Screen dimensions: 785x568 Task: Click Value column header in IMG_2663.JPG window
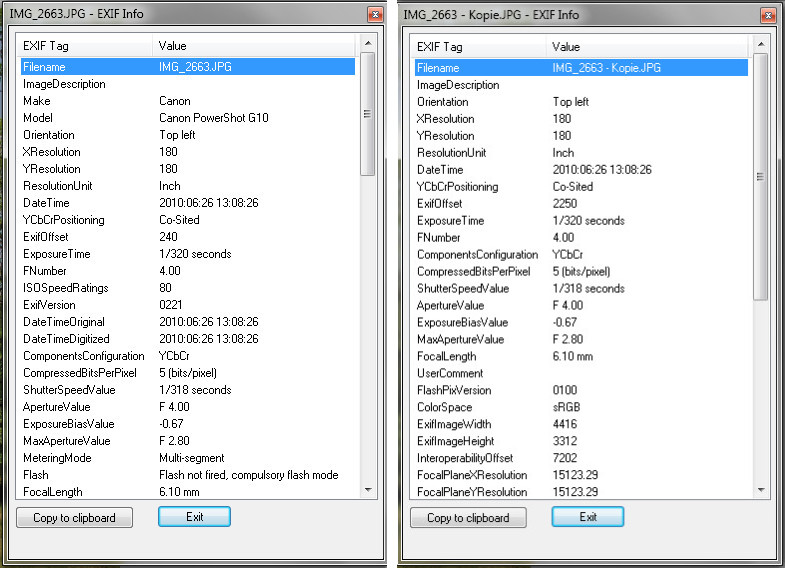pos(254,46)
